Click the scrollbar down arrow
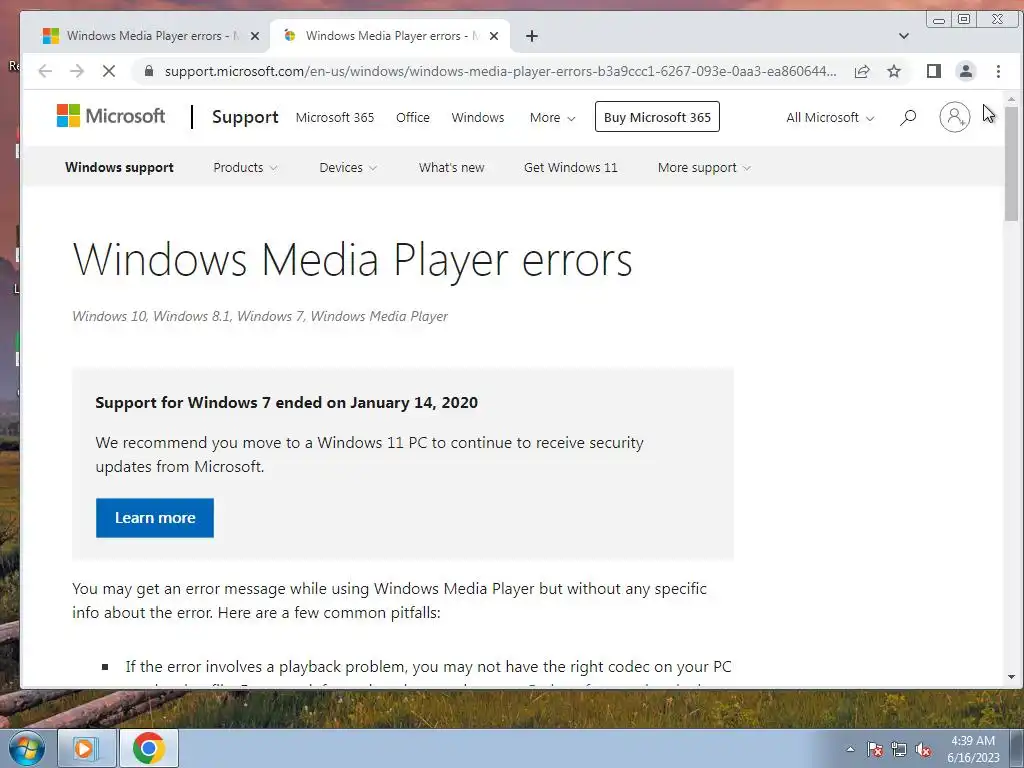The image size is (1024, 768). (1011, 677)
